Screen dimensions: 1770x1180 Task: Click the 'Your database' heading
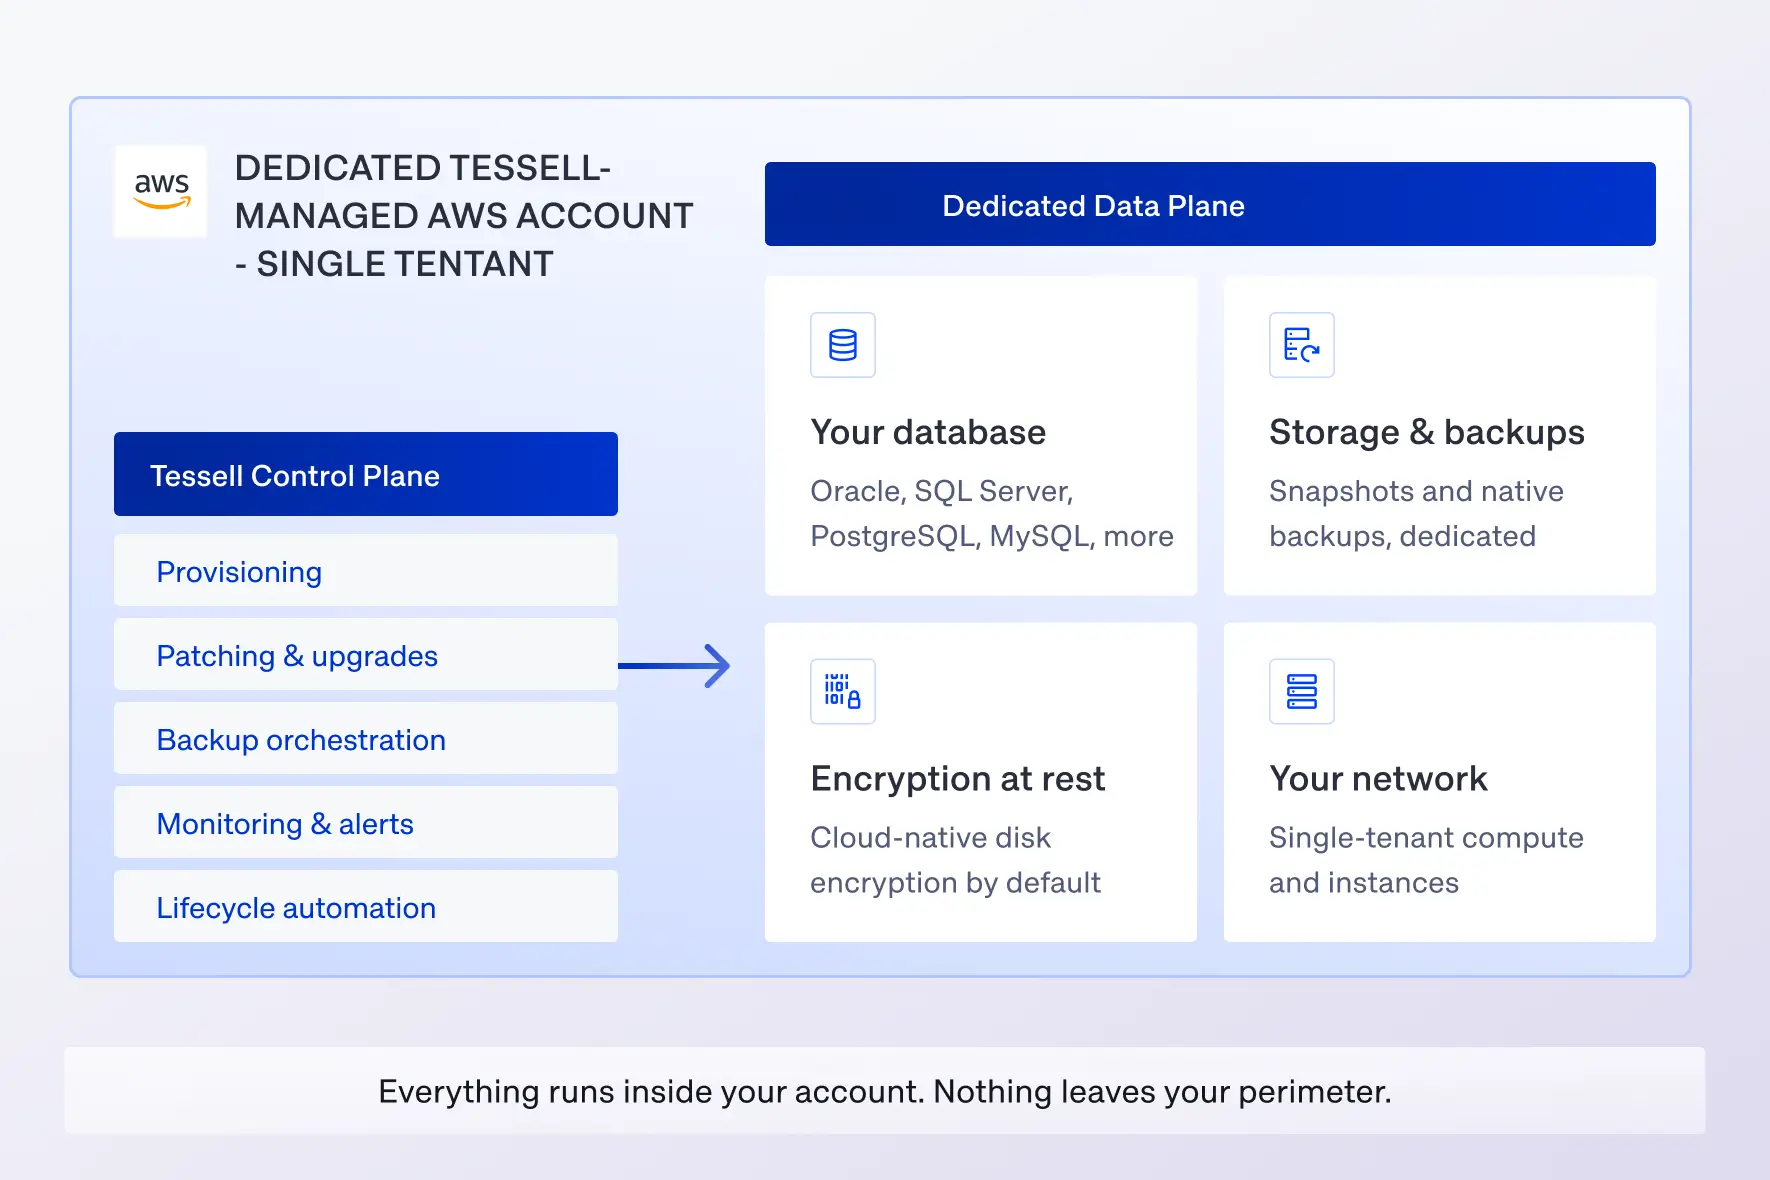(928, 432)
